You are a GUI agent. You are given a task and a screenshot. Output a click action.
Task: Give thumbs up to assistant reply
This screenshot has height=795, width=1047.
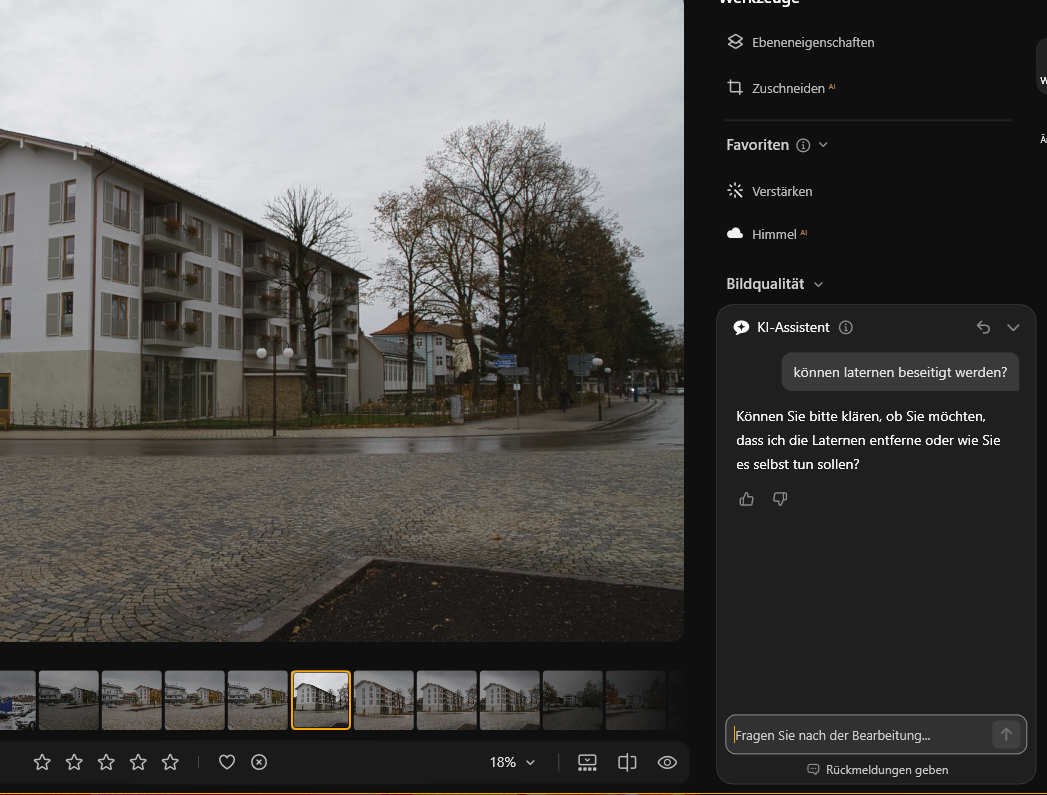[x=747, y=499]
